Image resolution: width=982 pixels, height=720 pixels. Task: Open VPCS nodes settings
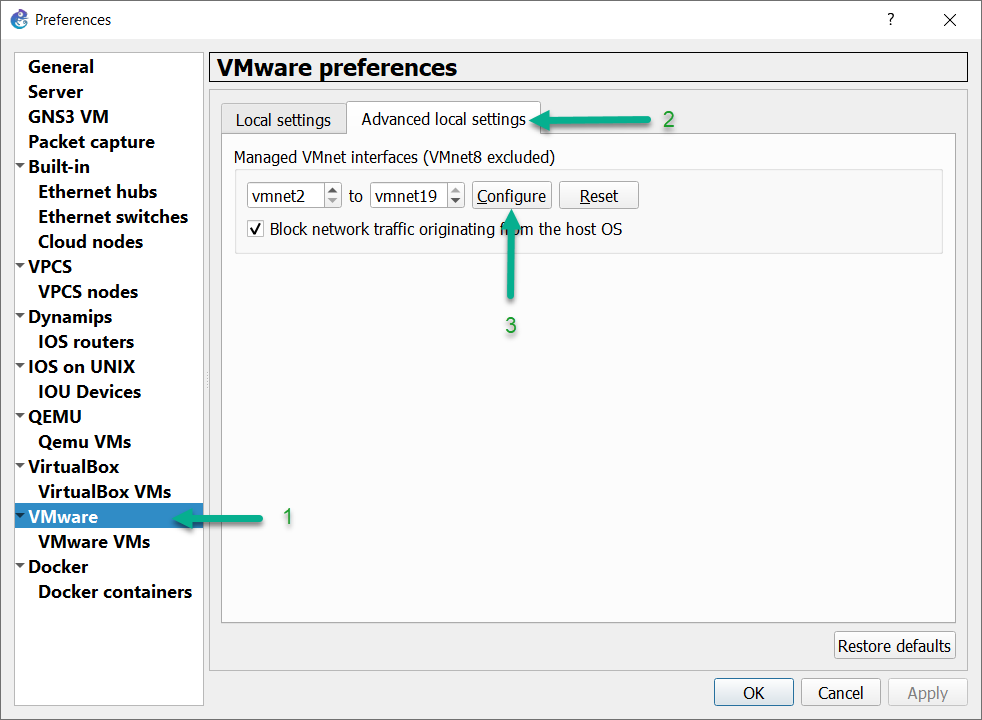(88, 292)
